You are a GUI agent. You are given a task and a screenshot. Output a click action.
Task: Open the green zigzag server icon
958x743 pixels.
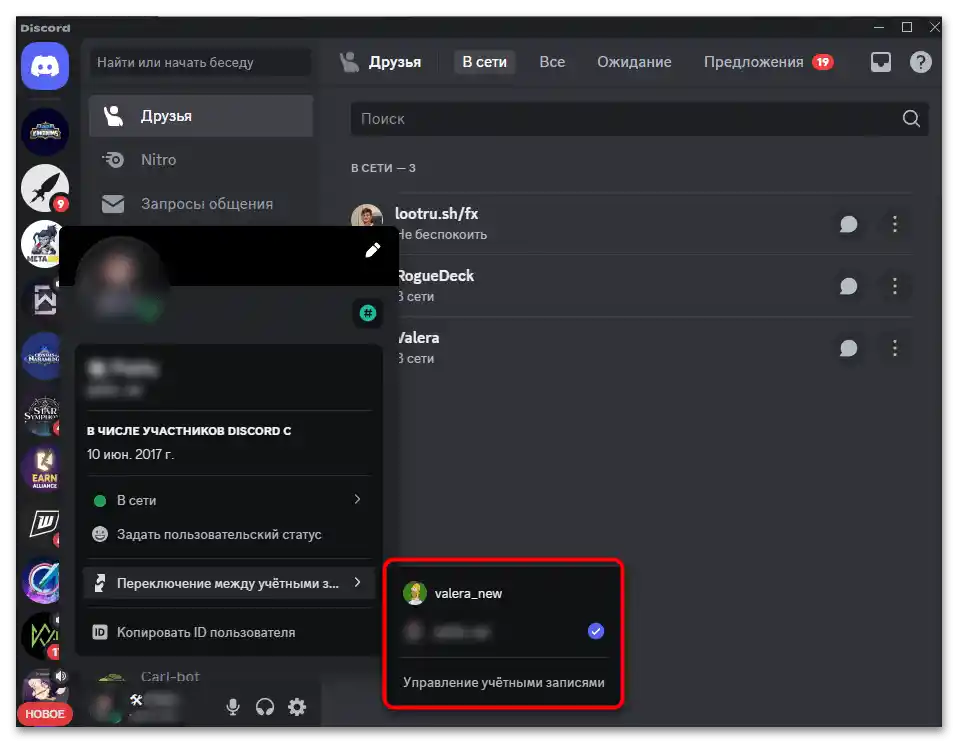(x=42, y=635)
